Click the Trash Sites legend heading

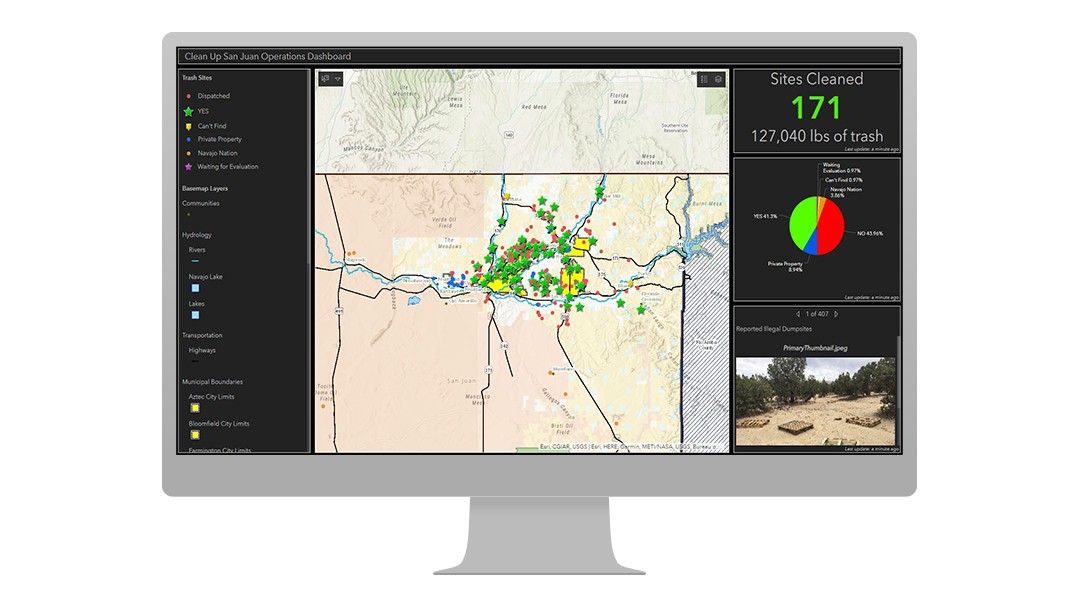click(197, 78)
